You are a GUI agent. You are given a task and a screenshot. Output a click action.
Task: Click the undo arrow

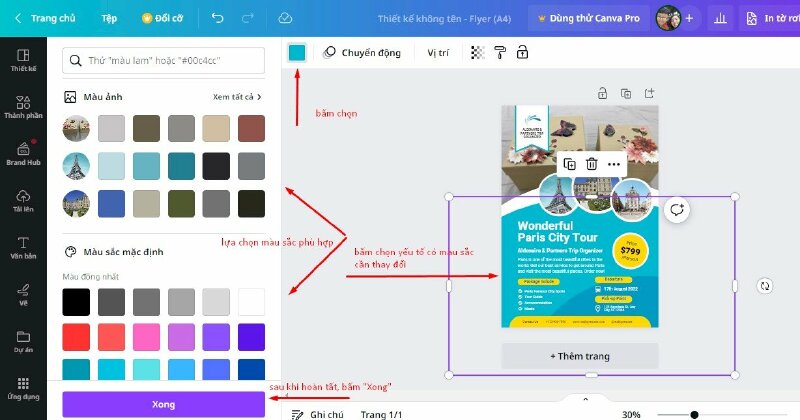pyautogui.click(x=218, y=18)
